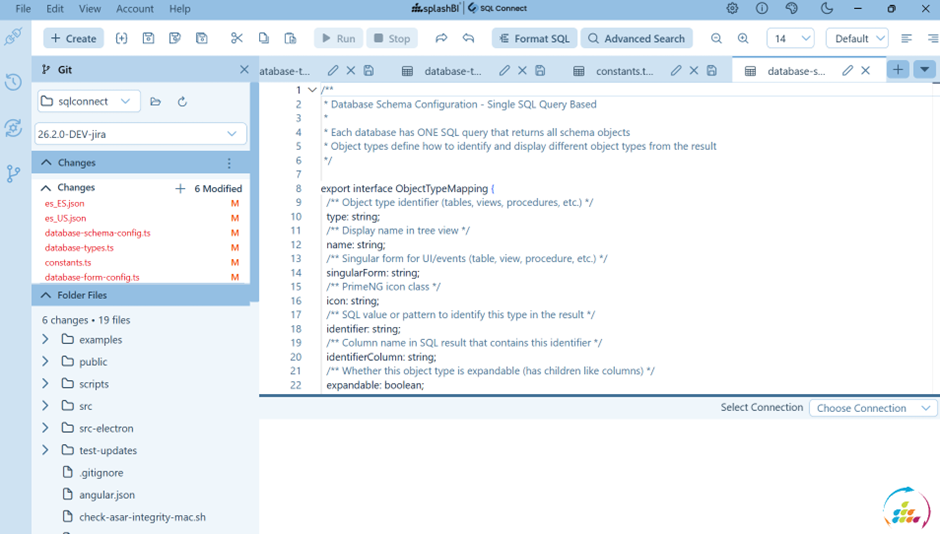Click the zoom in magnifier icon
This screenshot has height=534, width=940.
tap(743, 39)
